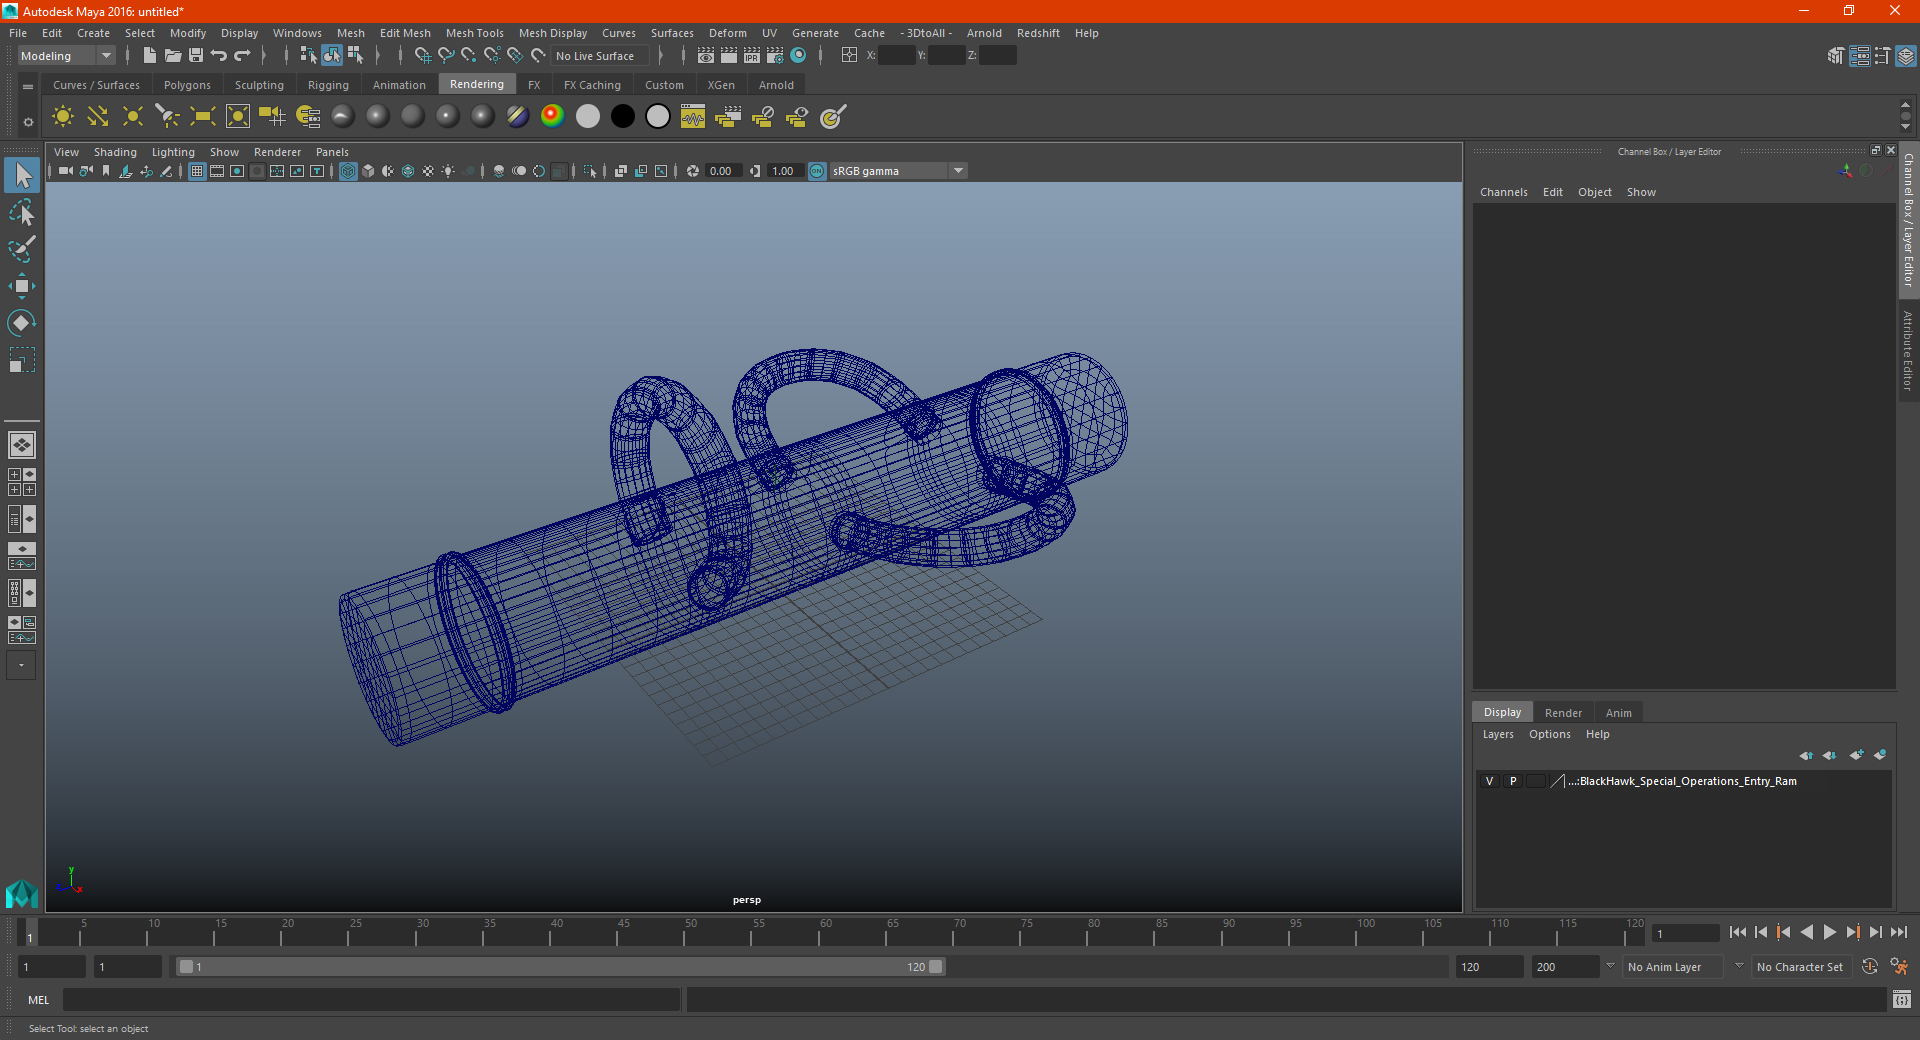Open the No Live Surface field
This screenshot has height=1040, width=1920.
[x=600, y=56]
